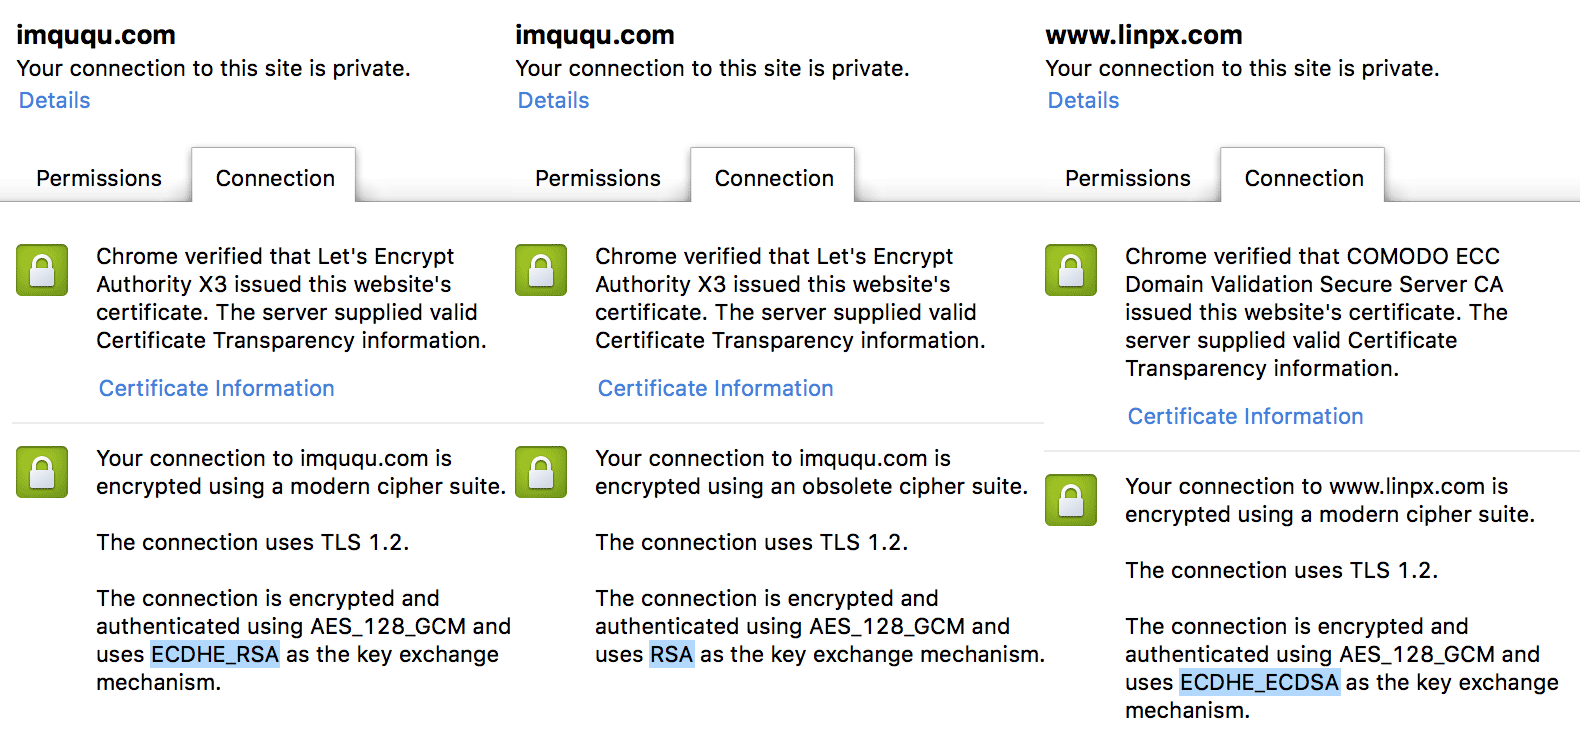Switch to the Permissions tab for www.linpx.com
This screenshot has width=1580, height=740.
pos(1128,178)
